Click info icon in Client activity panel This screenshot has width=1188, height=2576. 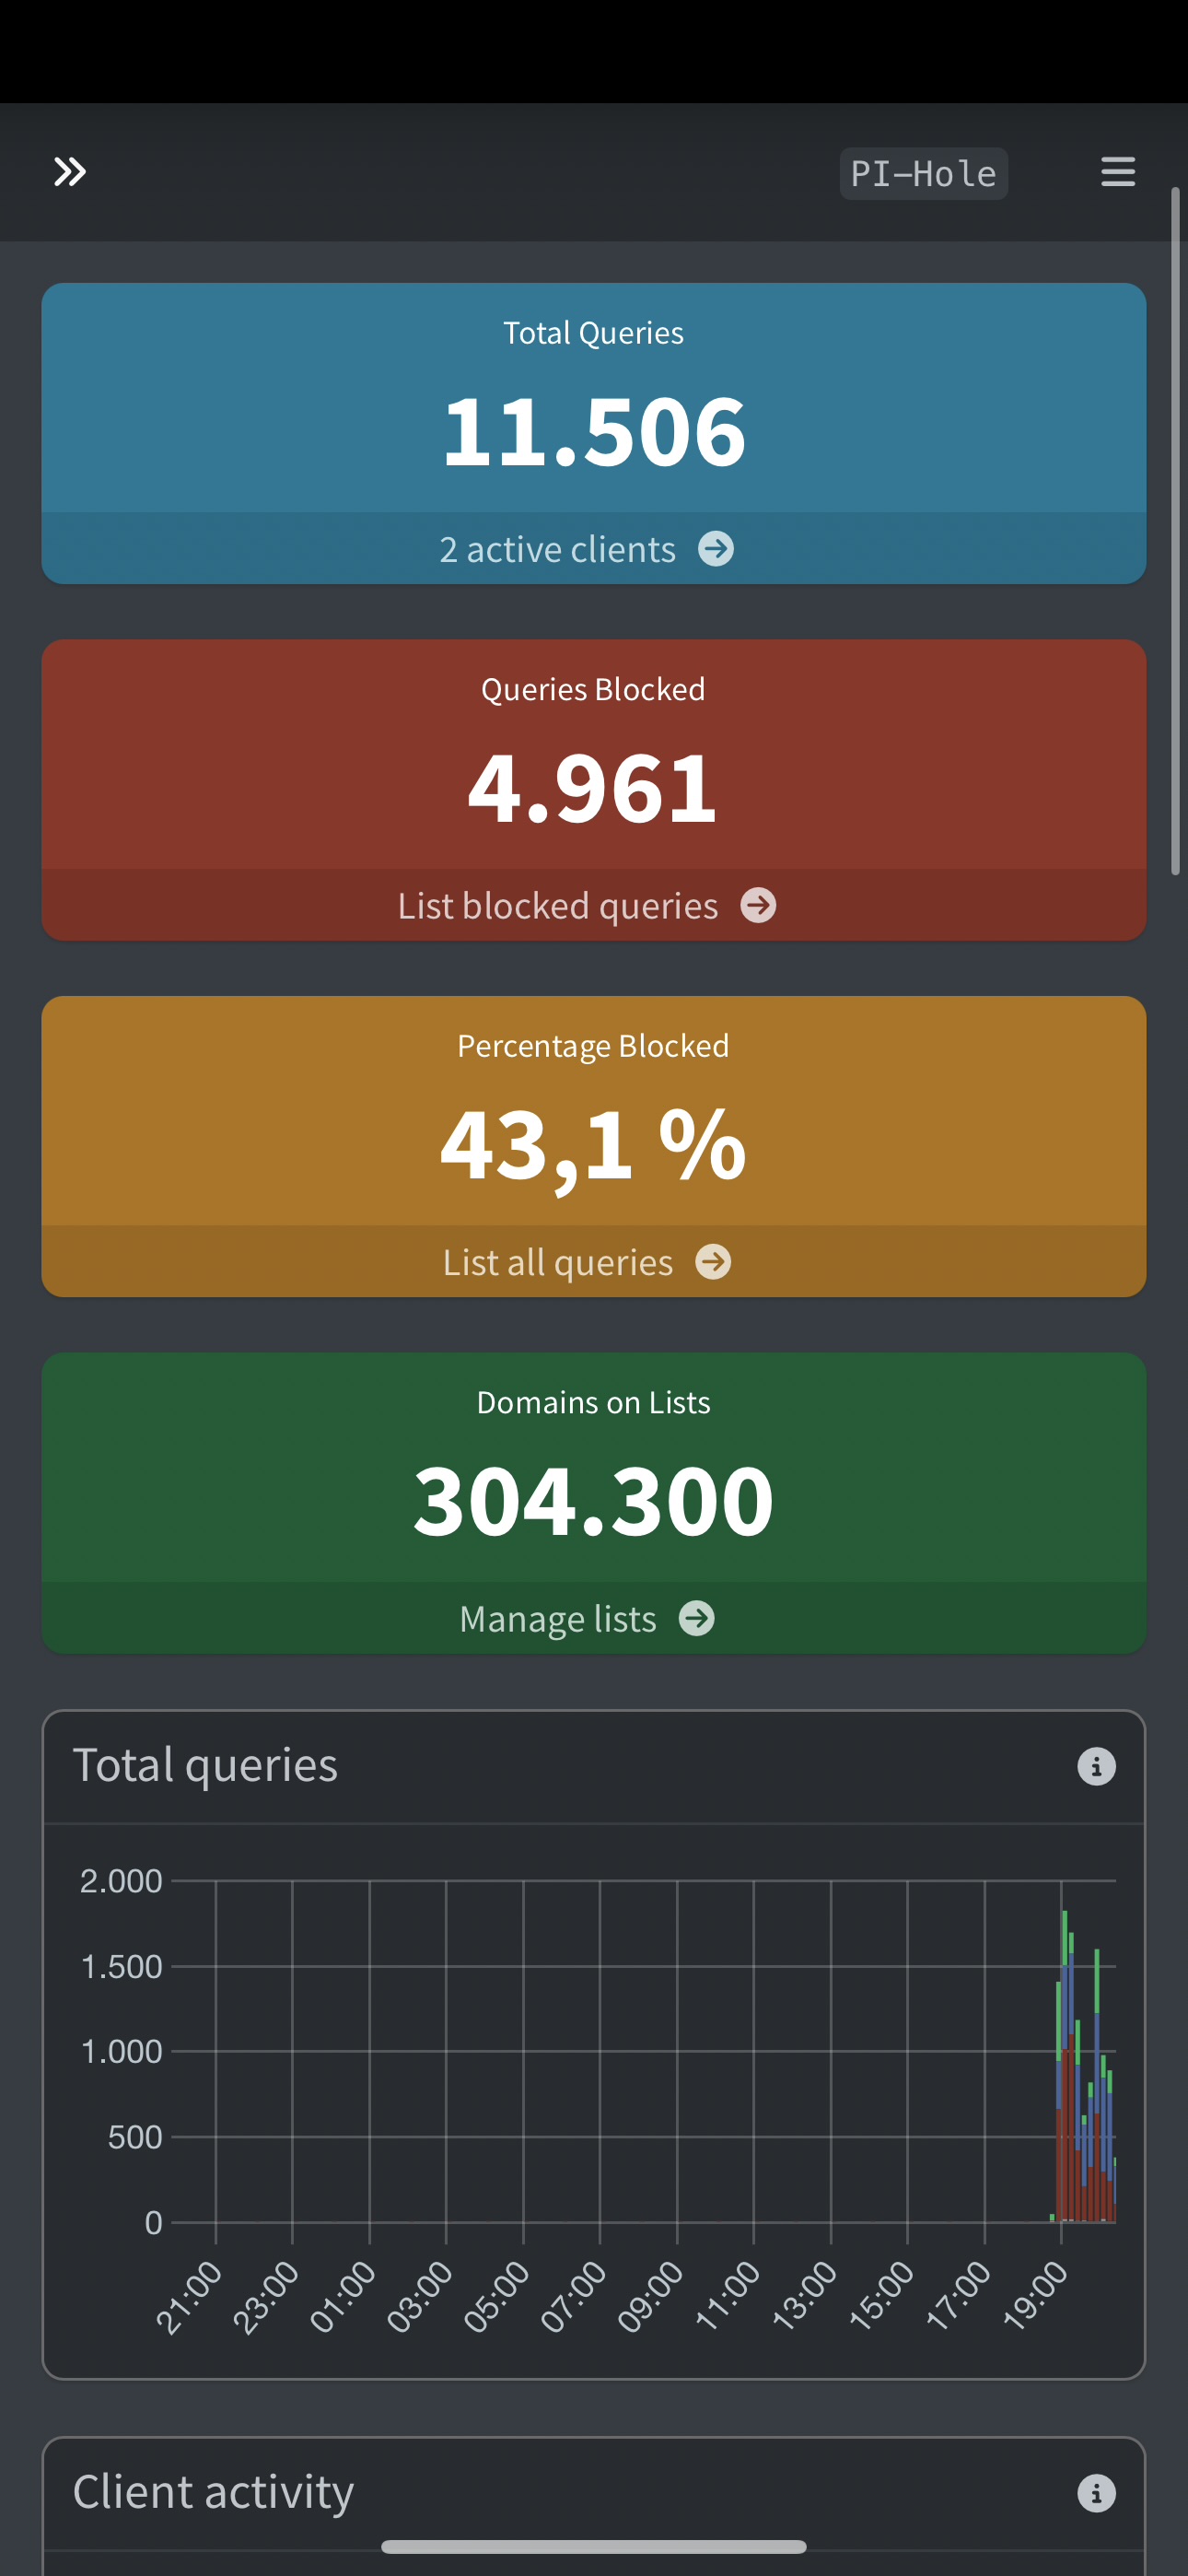coord(1096,2493)
